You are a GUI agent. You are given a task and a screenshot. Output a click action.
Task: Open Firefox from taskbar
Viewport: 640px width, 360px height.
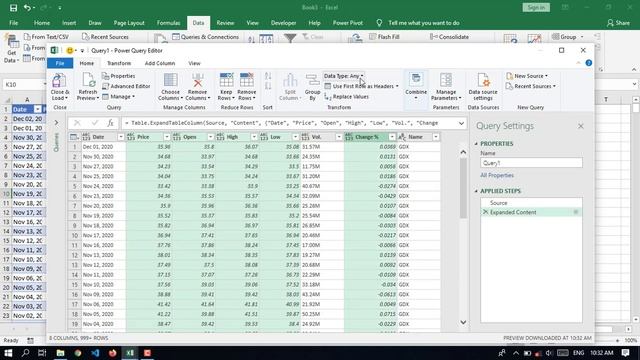click(112, 353)
